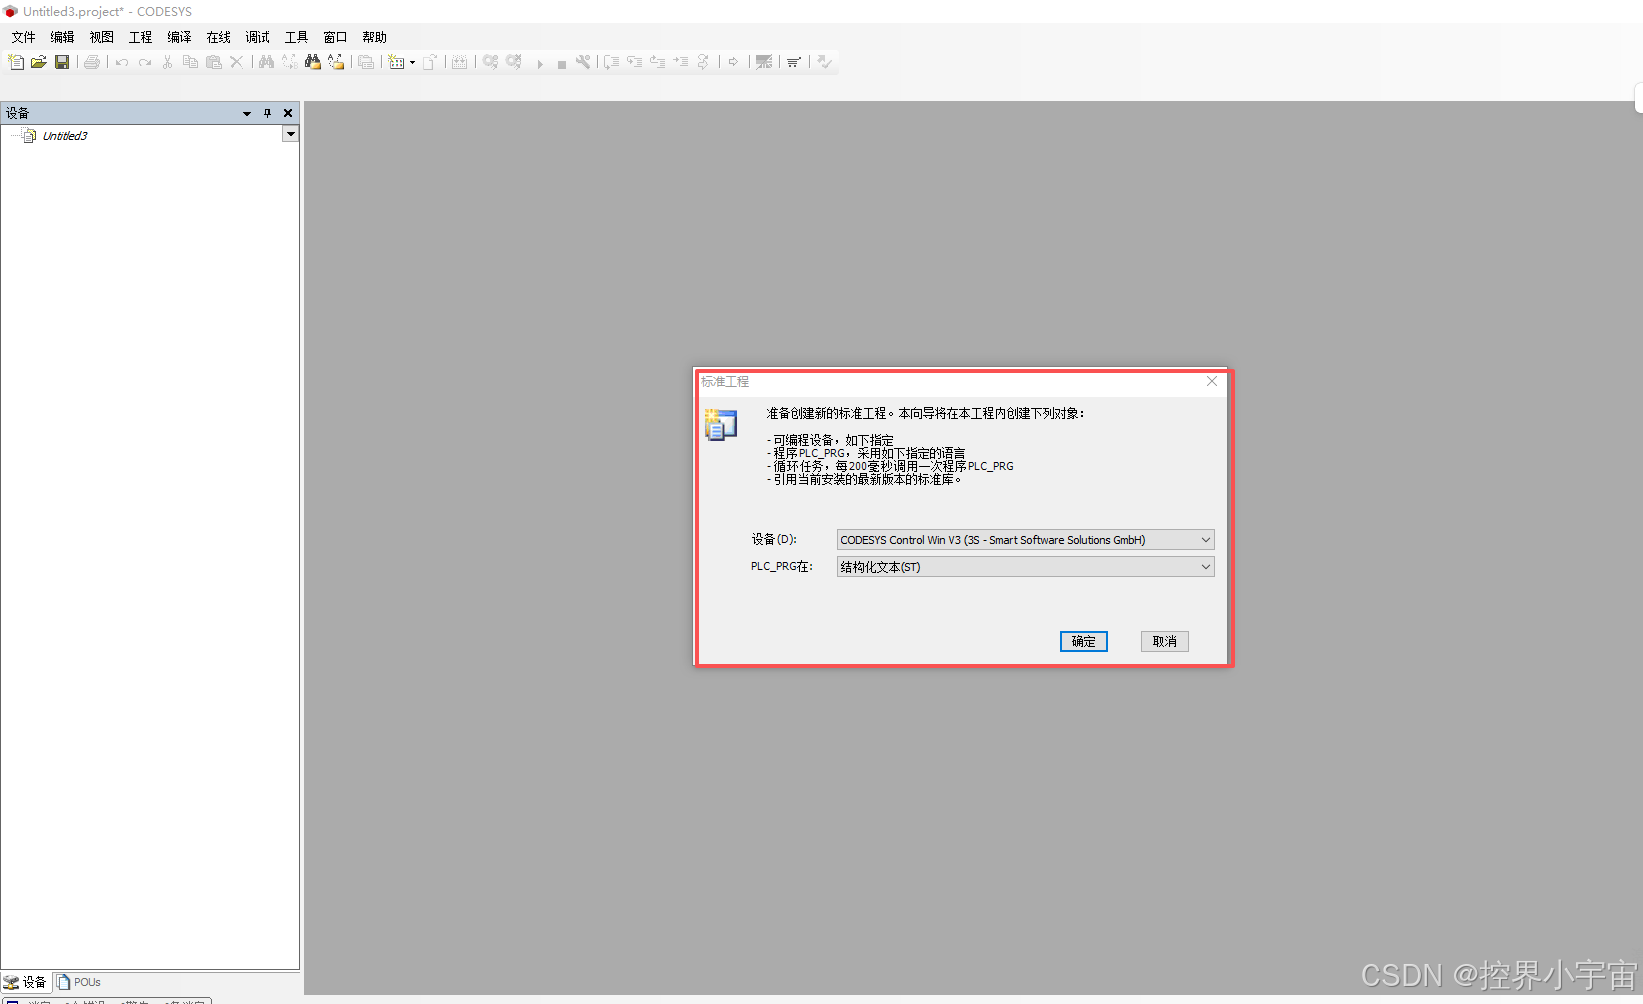Click the Step Out debug icon

click(657, 62)
